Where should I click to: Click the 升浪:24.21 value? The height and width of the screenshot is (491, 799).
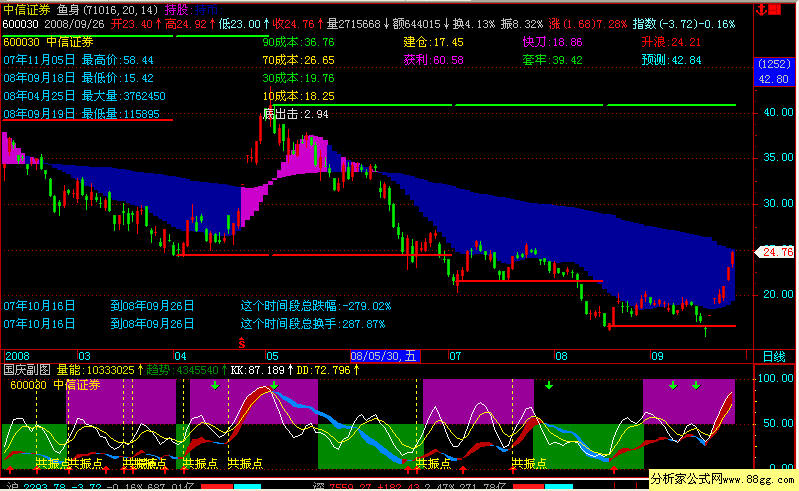click(x=671, y=42)
